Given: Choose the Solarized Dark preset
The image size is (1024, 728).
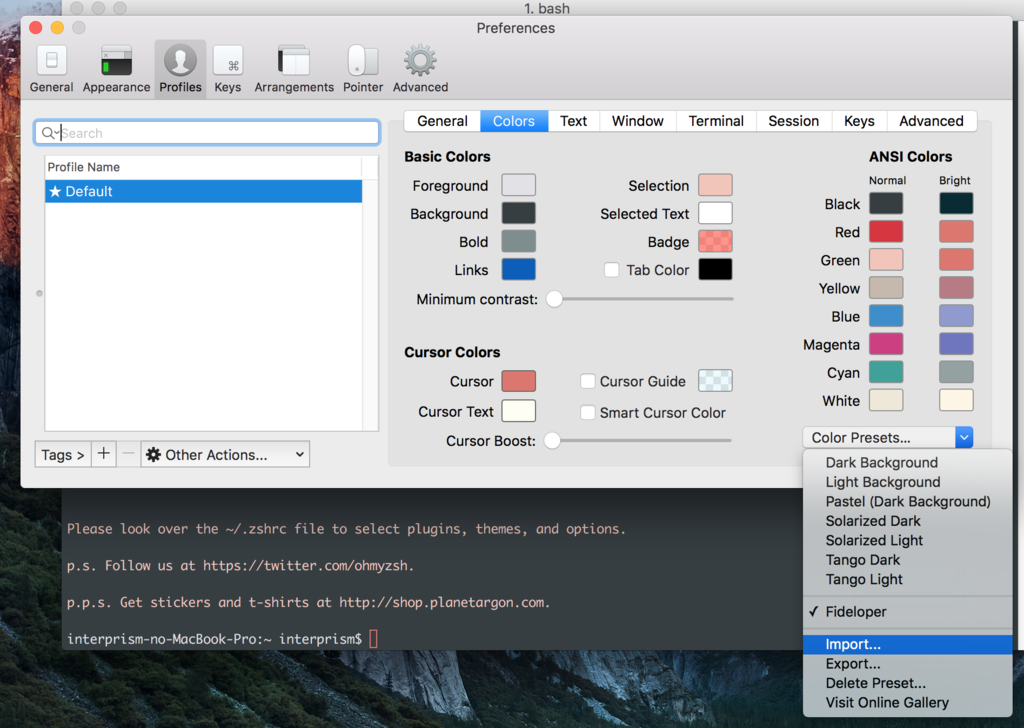Looking at the screenshot, I should pyautogui.click(x=908, y=521).
